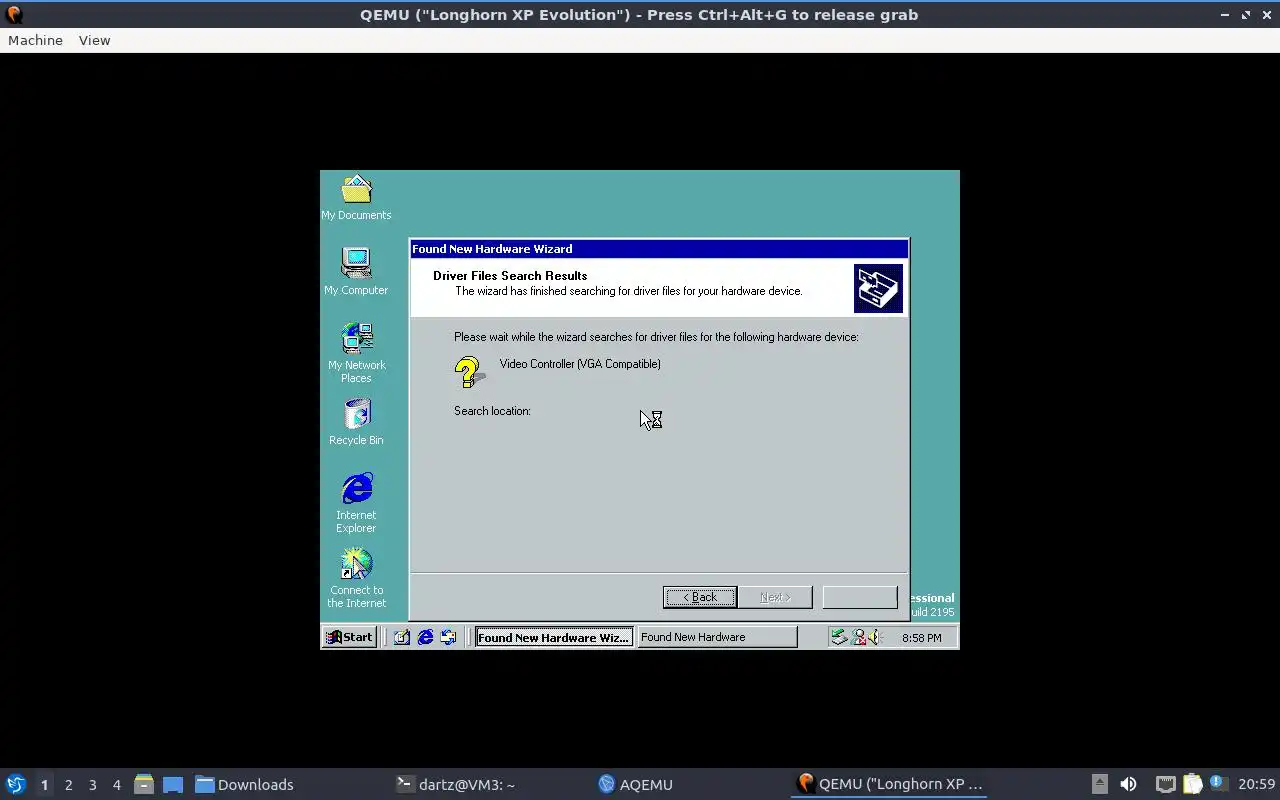Select My Network Places icon

356,352
